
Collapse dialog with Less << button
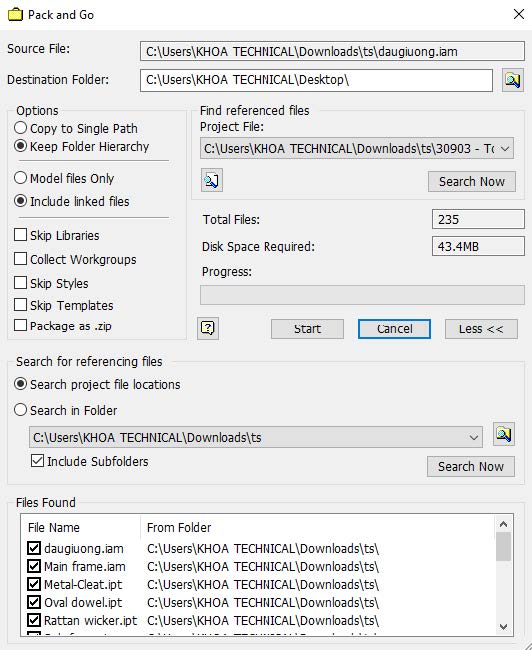coord(481,329)
